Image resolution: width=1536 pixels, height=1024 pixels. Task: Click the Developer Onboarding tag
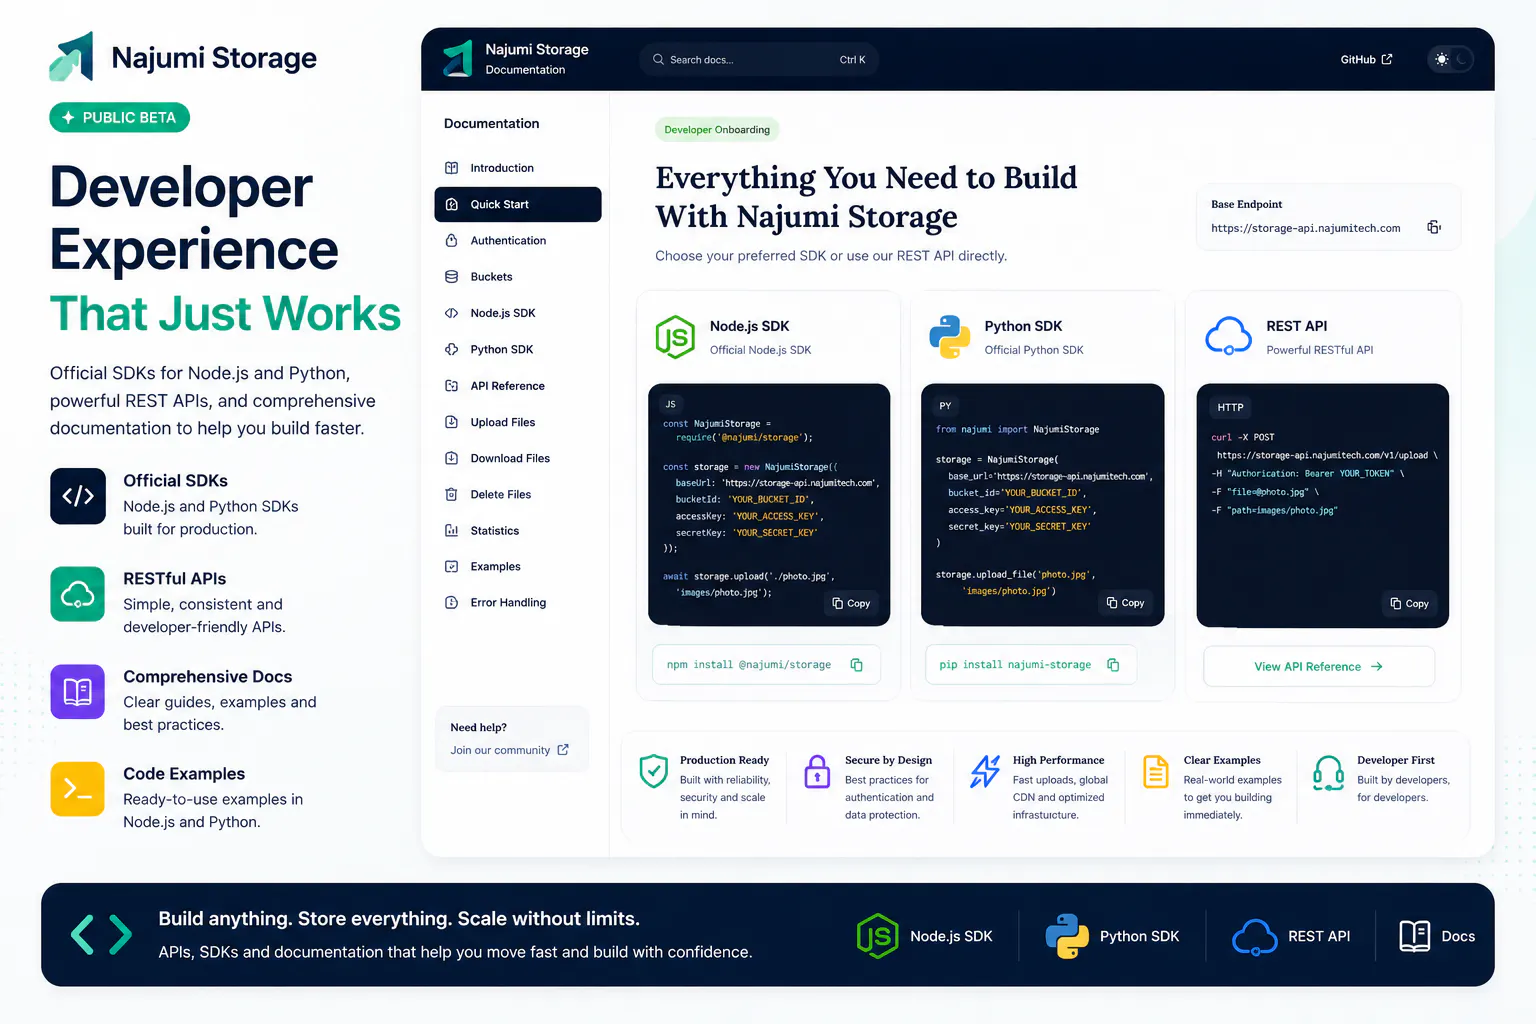click(x=717, y=130)
